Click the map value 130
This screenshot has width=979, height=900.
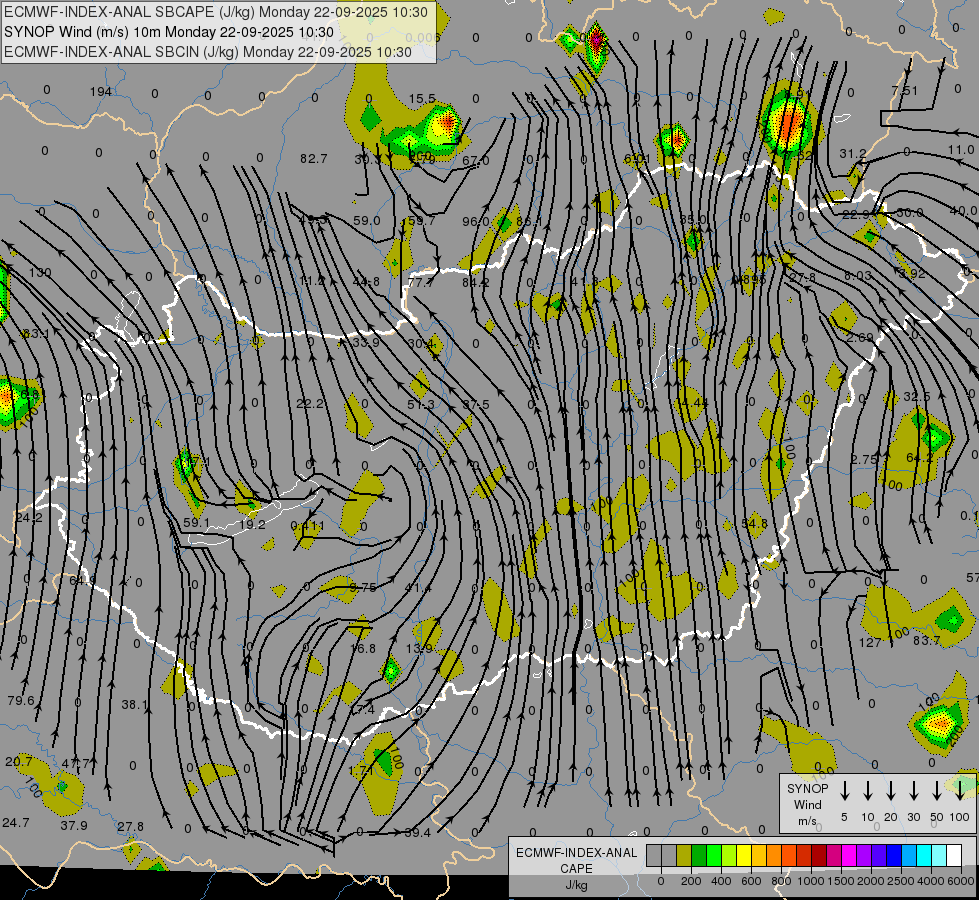pyautogui.click(x=40, y=272)
